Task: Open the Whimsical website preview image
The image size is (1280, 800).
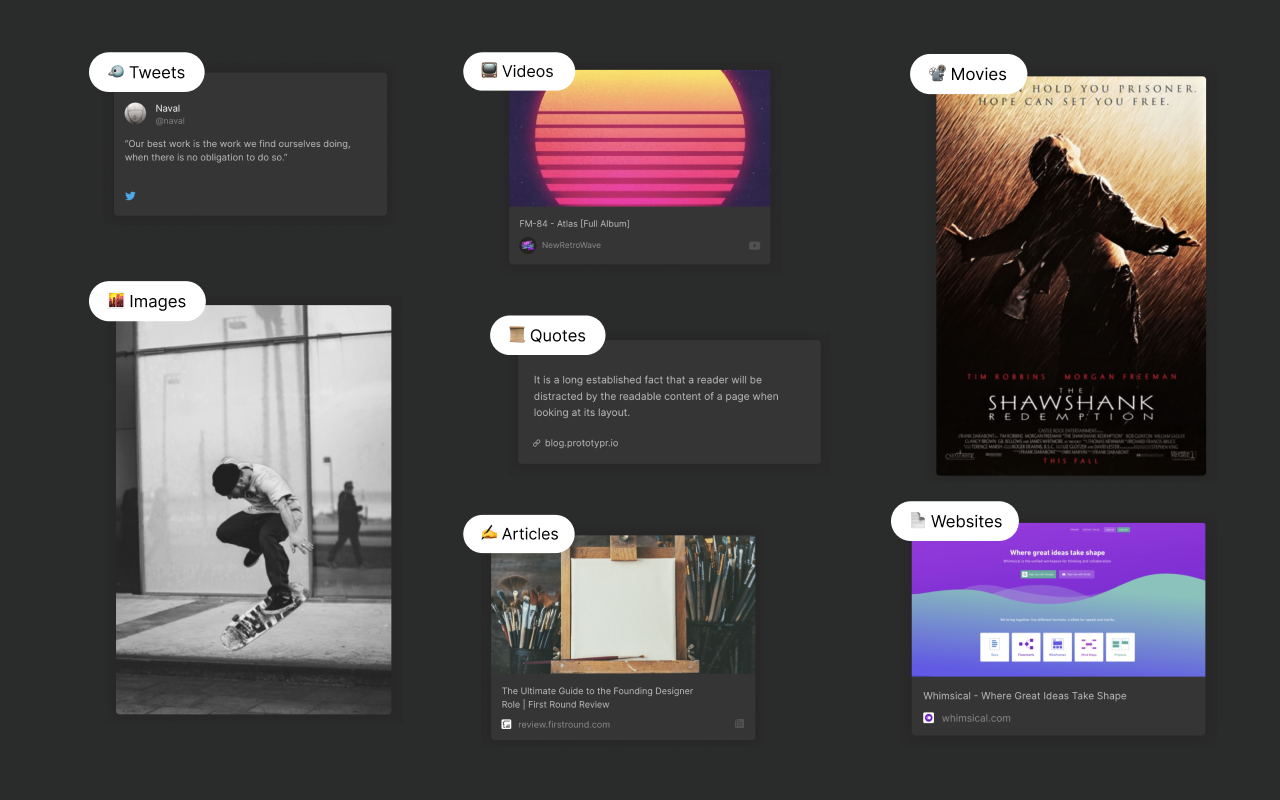Action: (x=1058, y=600)
